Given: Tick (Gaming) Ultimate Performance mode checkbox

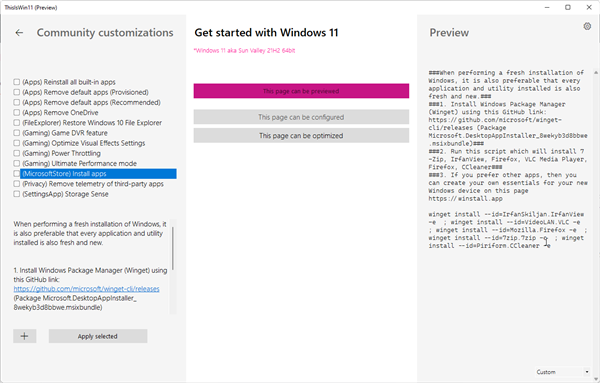Looking at the screenshot, I should 16,163.
